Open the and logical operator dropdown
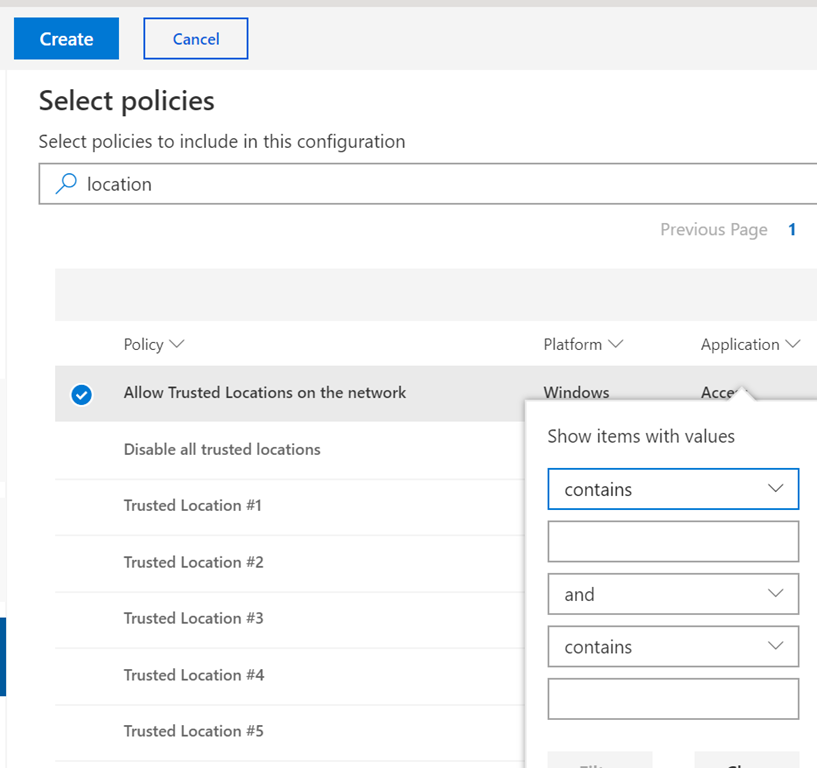The width and height of the screenshot is (817, 768). (x=673, y=594)
